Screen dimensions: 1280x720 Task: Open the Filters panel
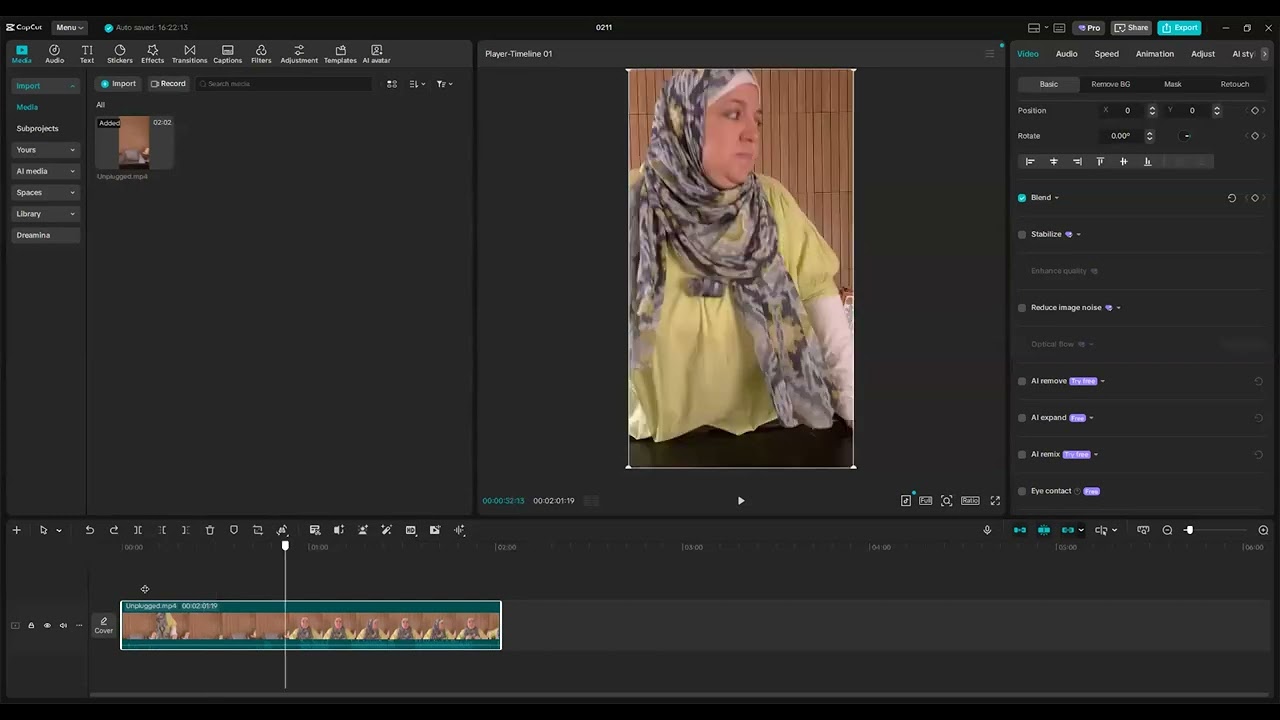tap(261, 54)
